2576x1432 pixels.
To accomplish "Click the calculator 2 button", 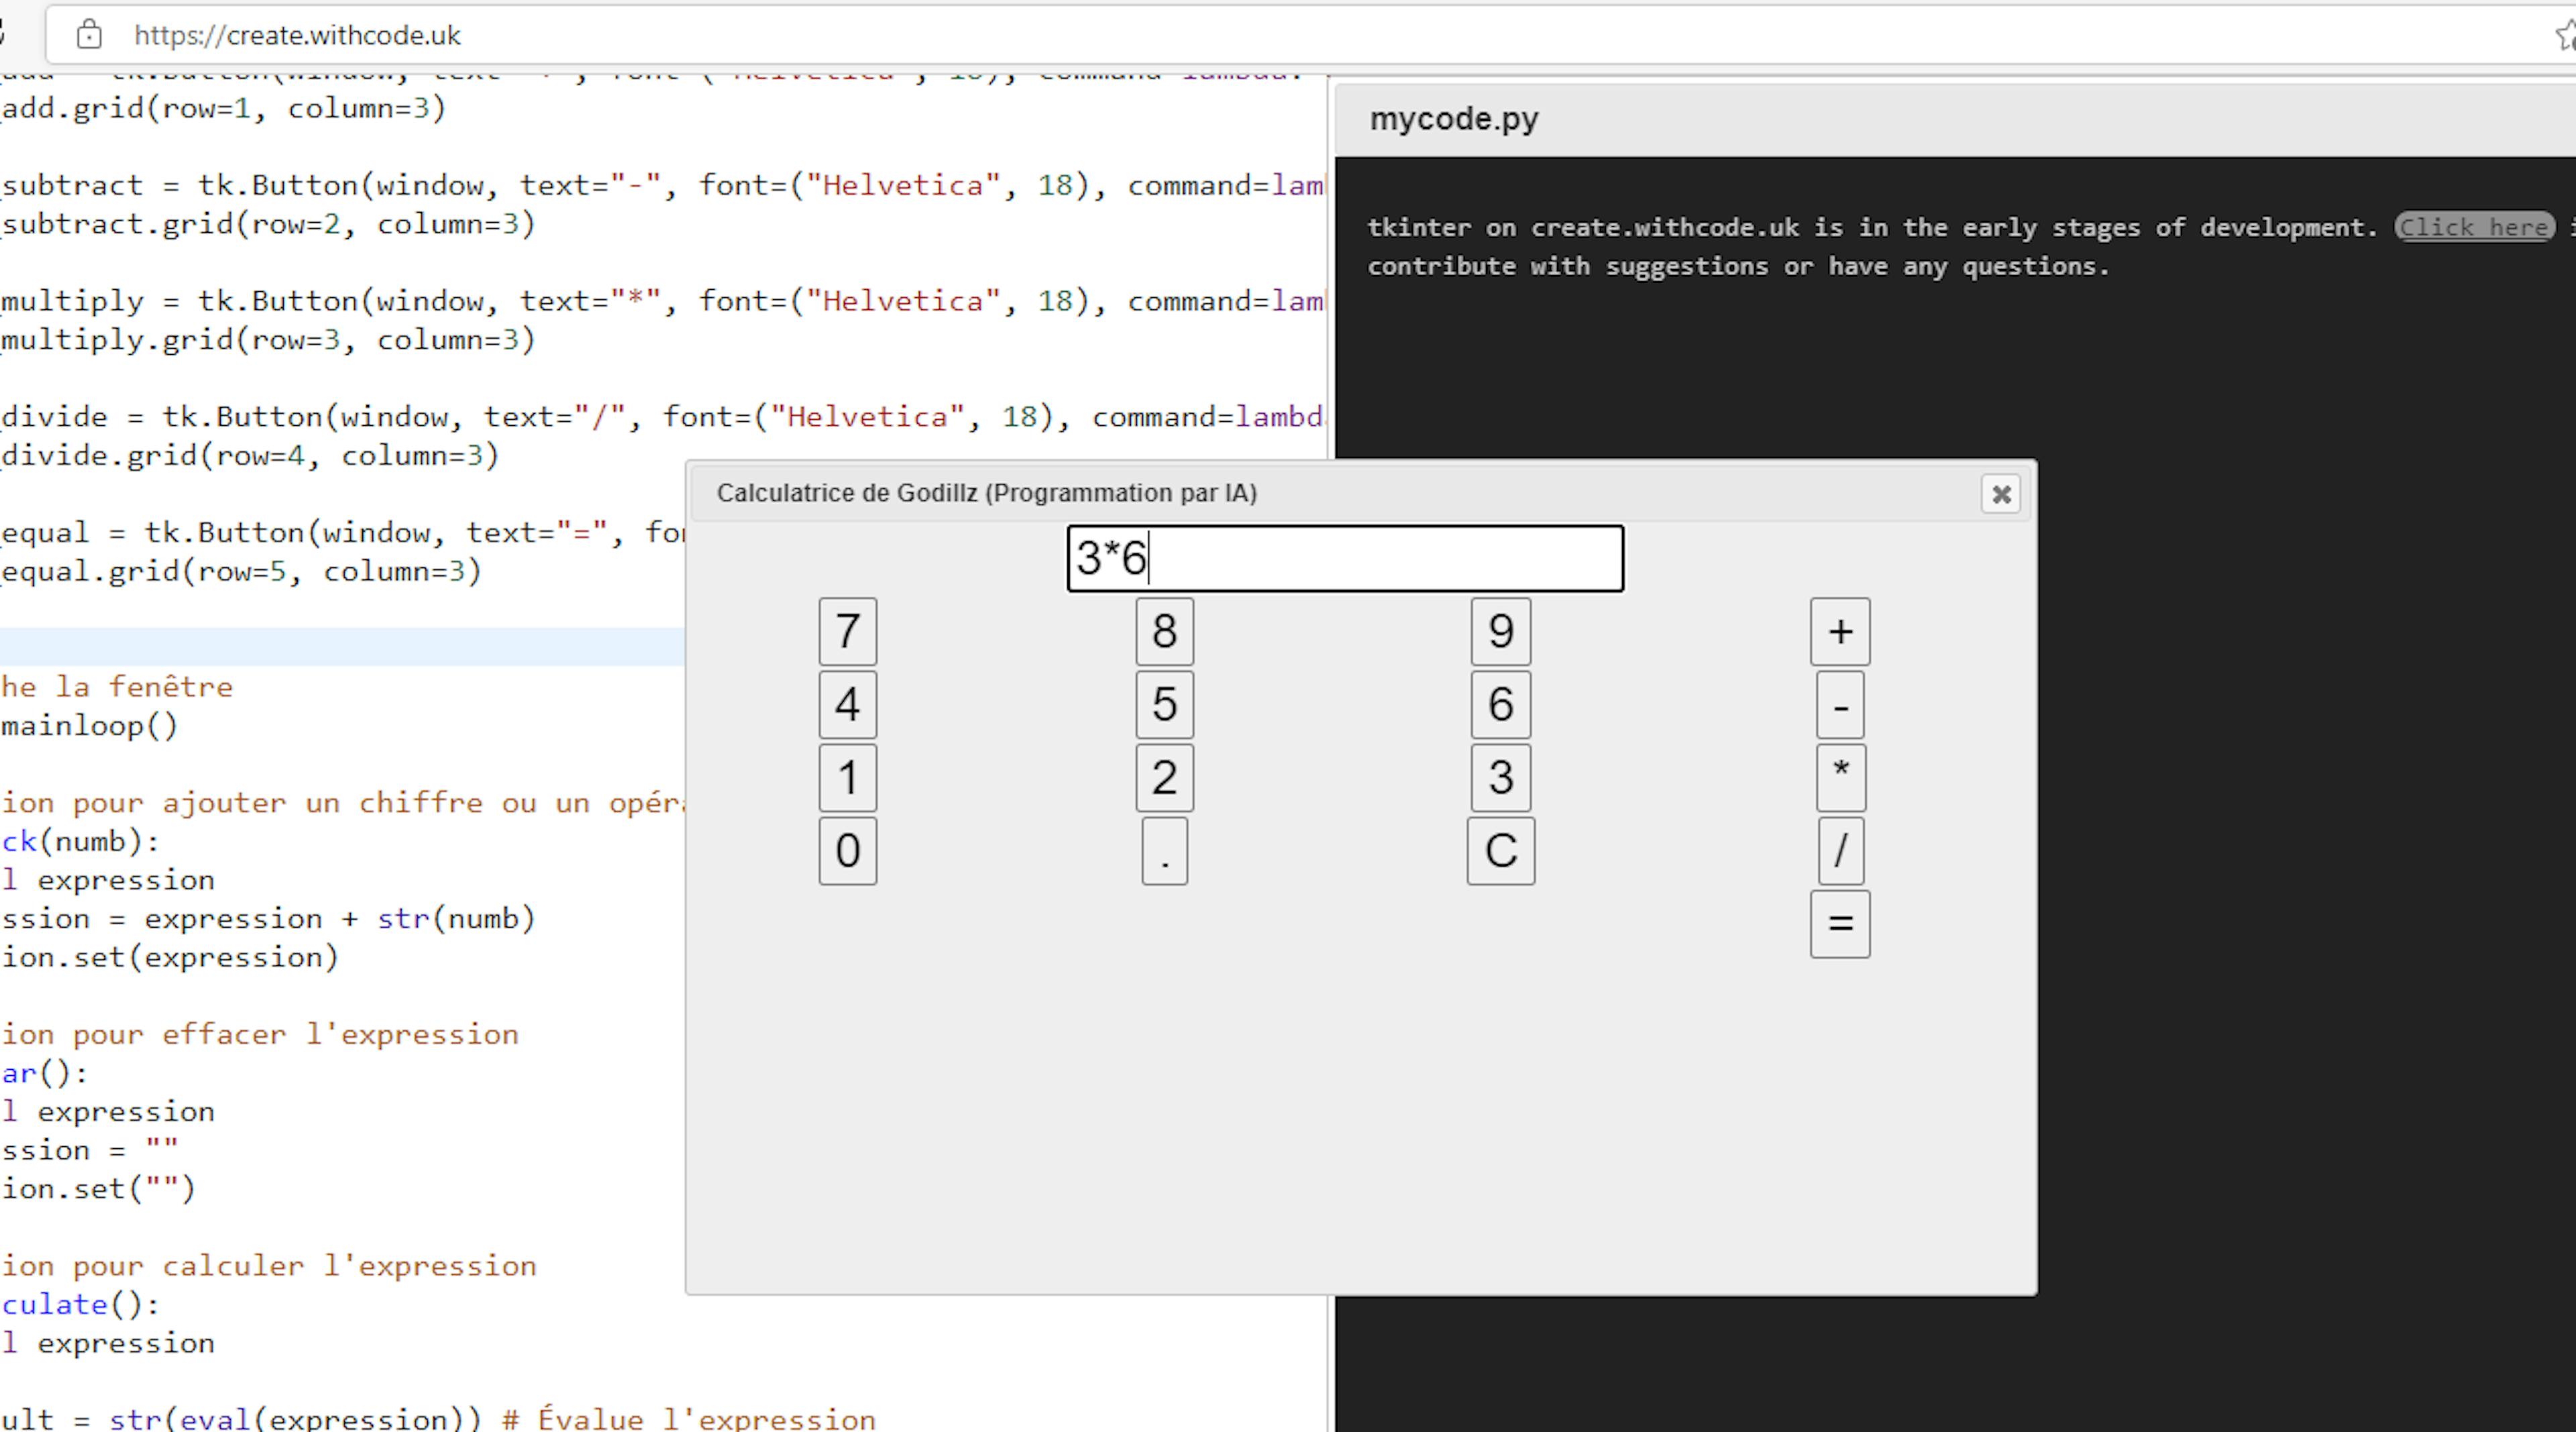I will 1164,777.
